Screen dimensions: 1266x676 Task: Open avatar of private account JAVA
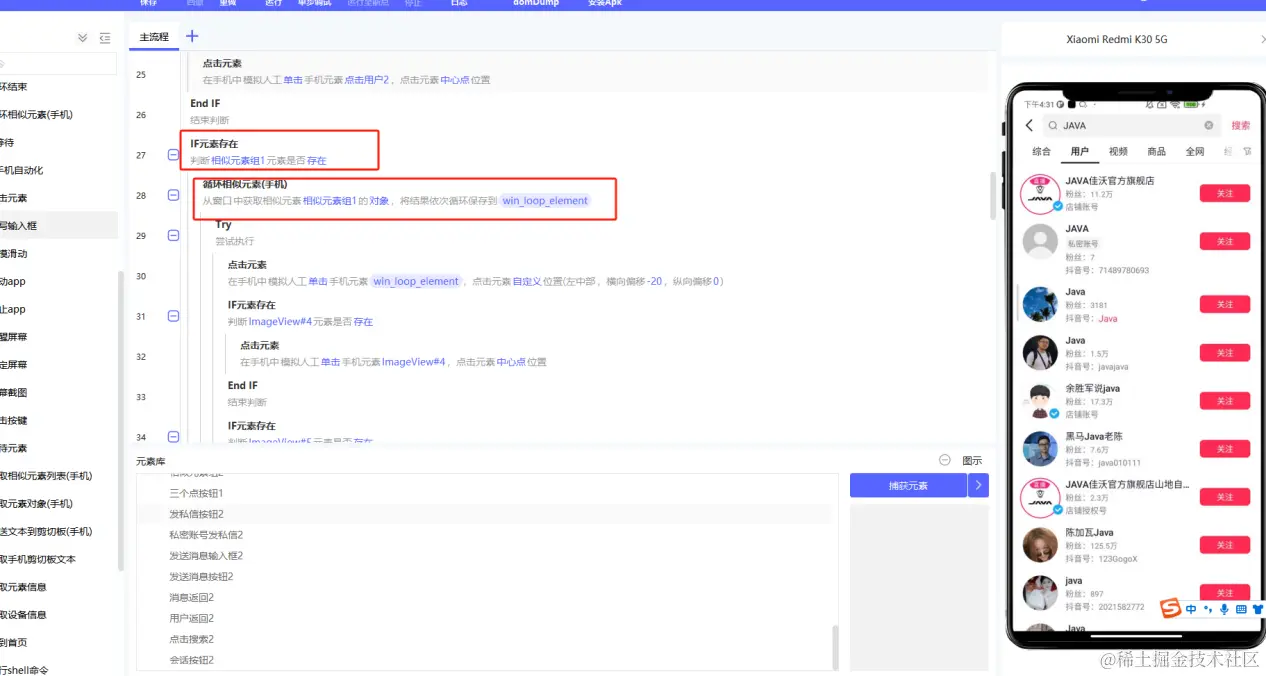[x=1040, y=242]
